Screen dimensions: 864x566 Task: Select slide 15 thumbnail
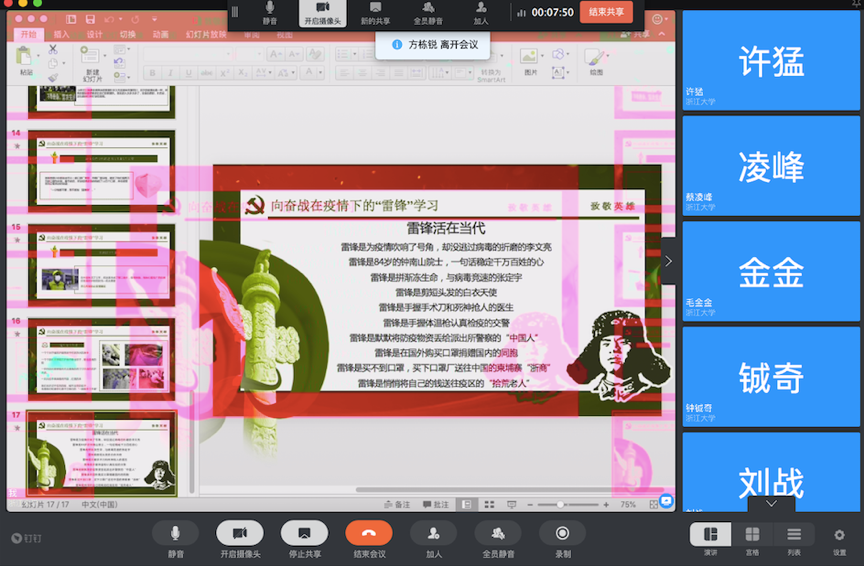[x=101, y=265]
